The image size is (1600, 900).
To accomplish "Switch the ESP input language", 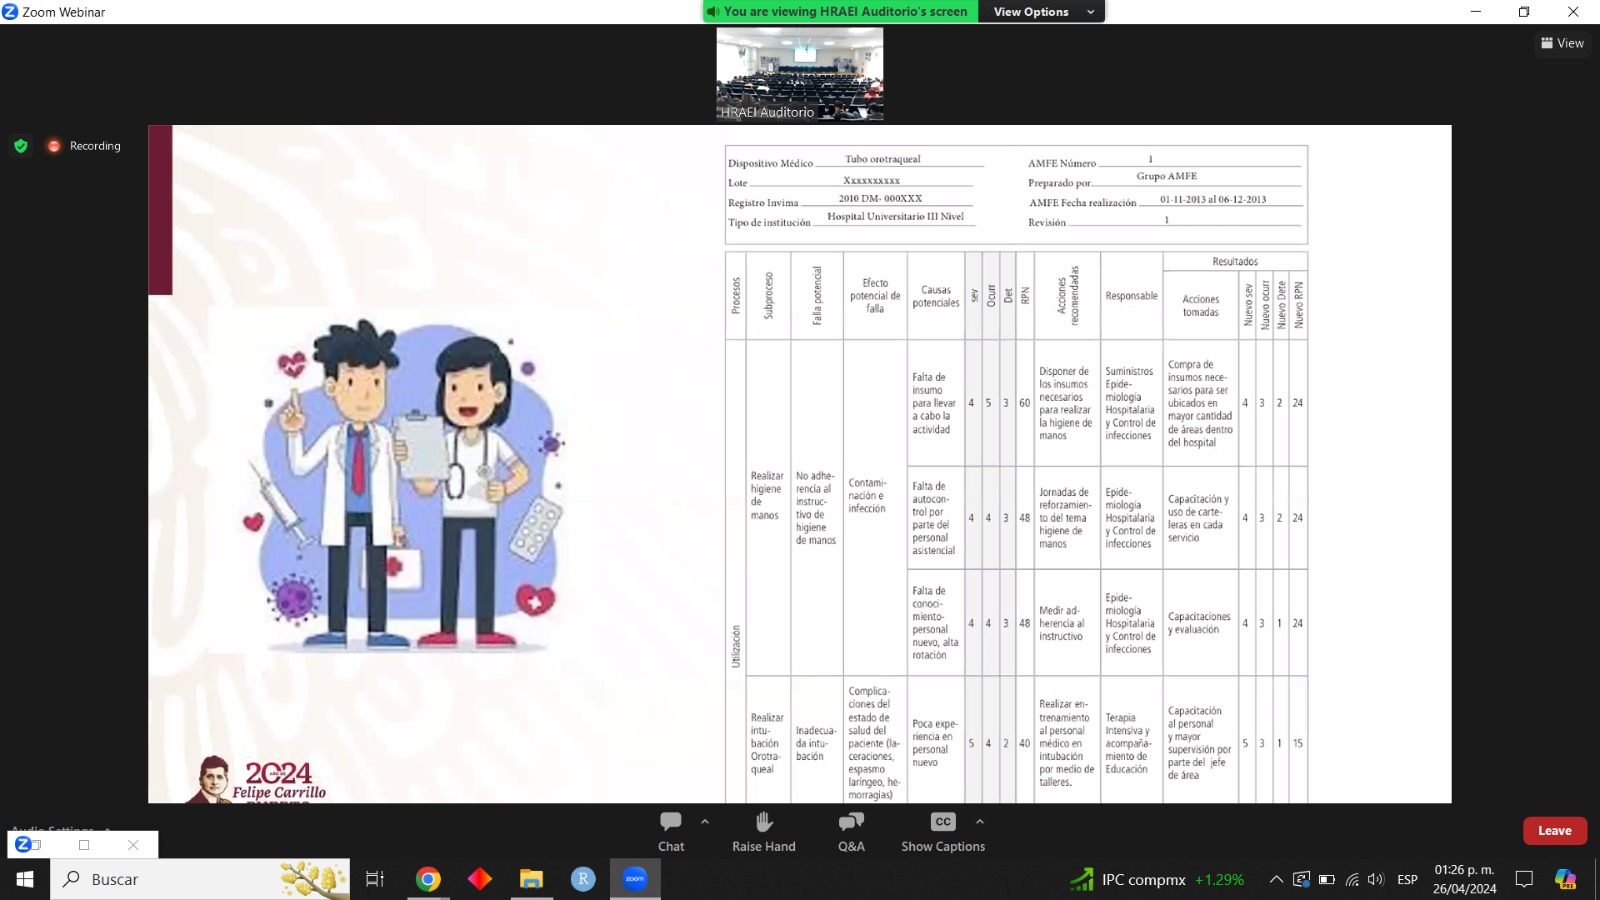I will (1407, 879).
